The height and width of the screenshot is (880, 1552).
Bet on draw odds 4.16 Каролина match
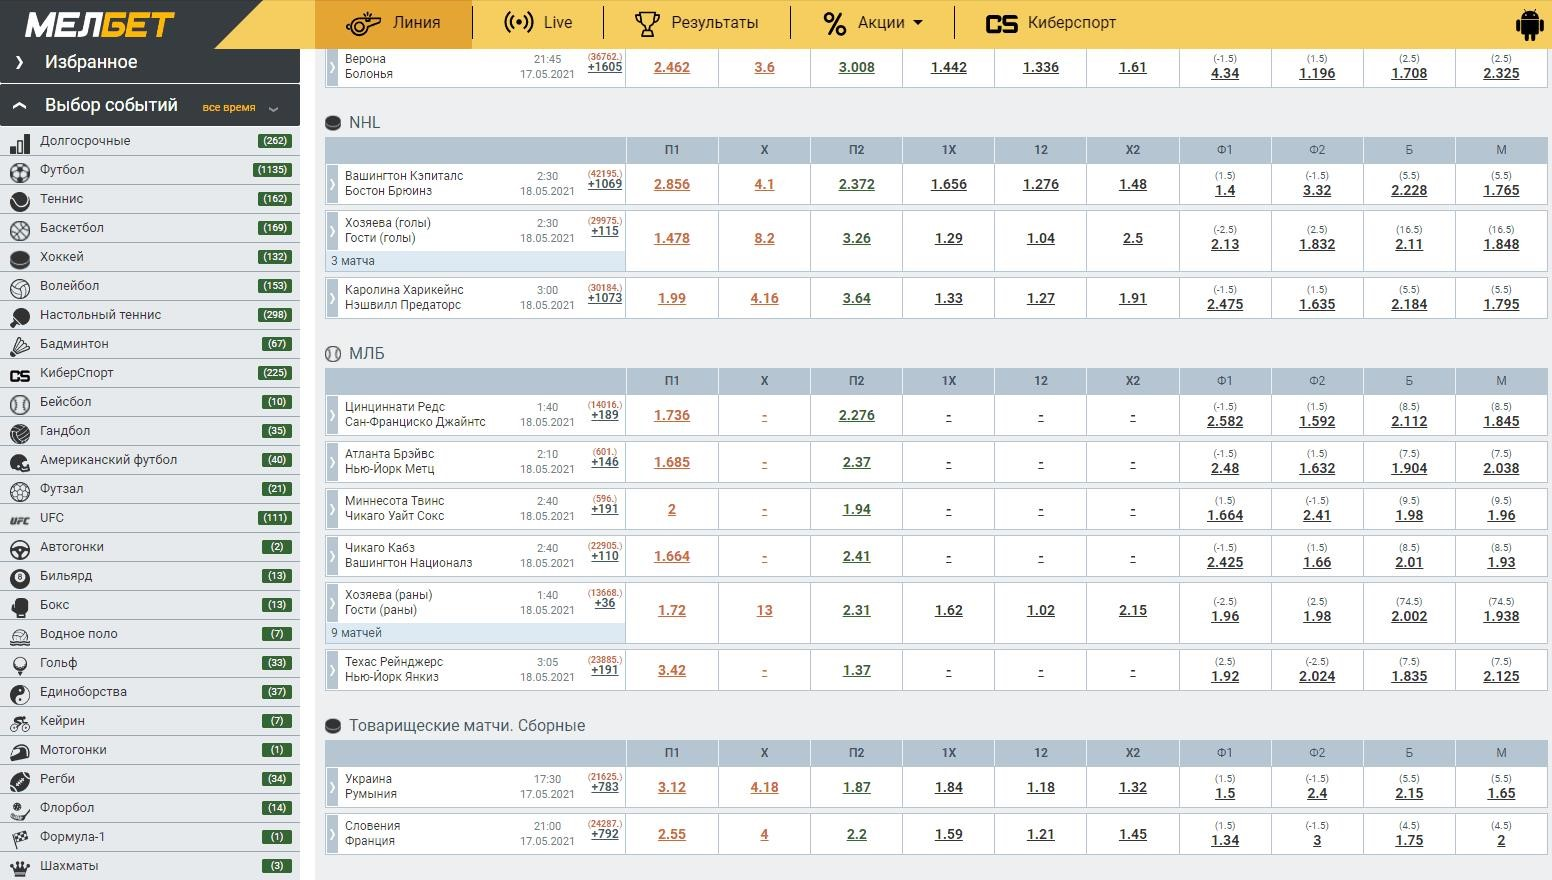[x=764, y=298]
